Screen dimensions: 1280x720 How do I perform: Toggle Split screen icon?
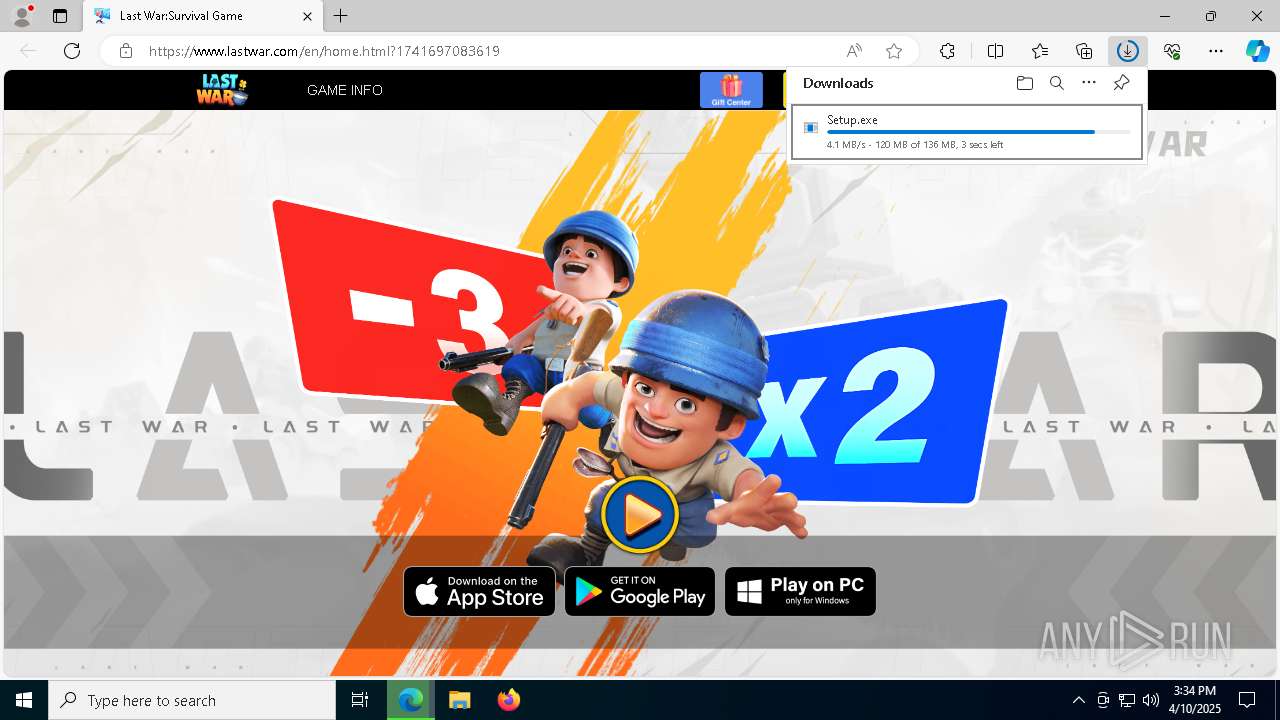[995, 51]
